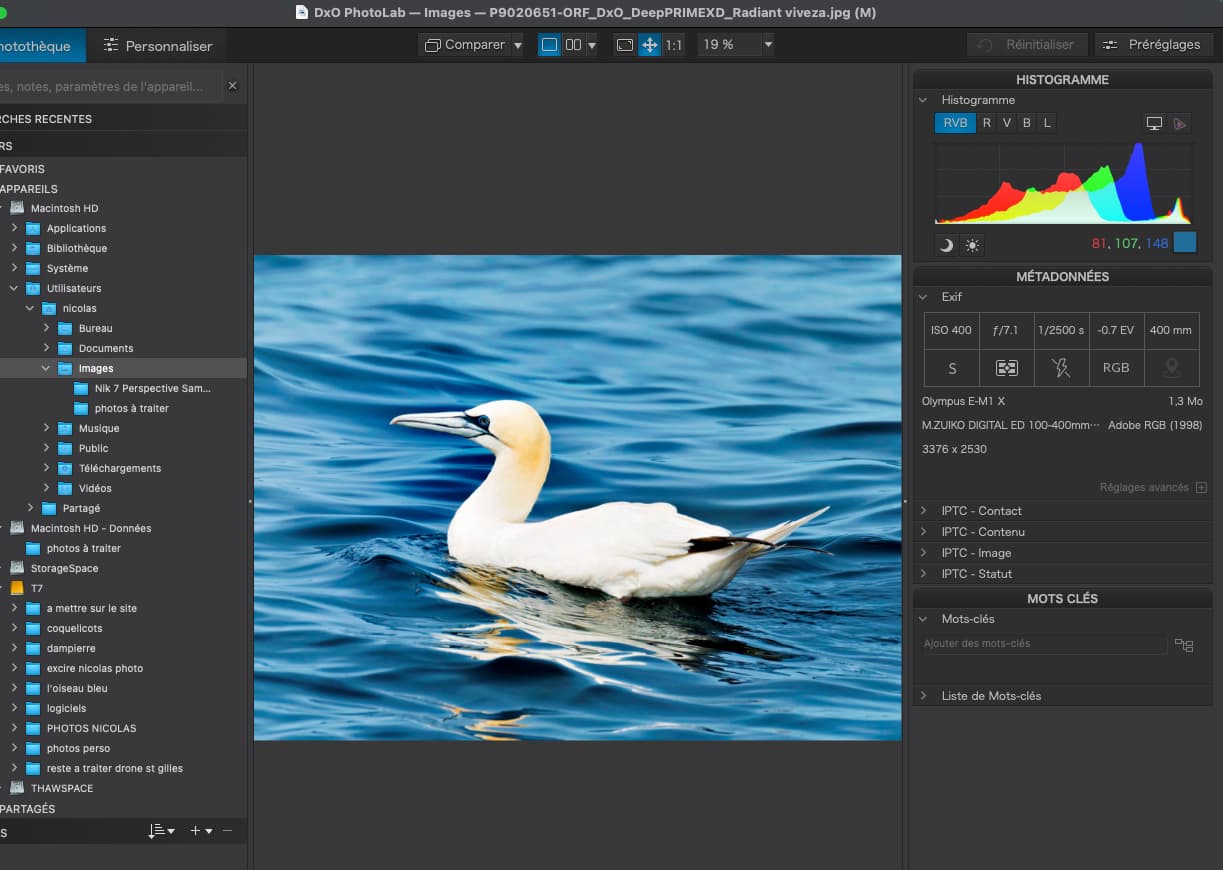Switch to the Personnaliser tab
1223x870 pixels.
157,46
